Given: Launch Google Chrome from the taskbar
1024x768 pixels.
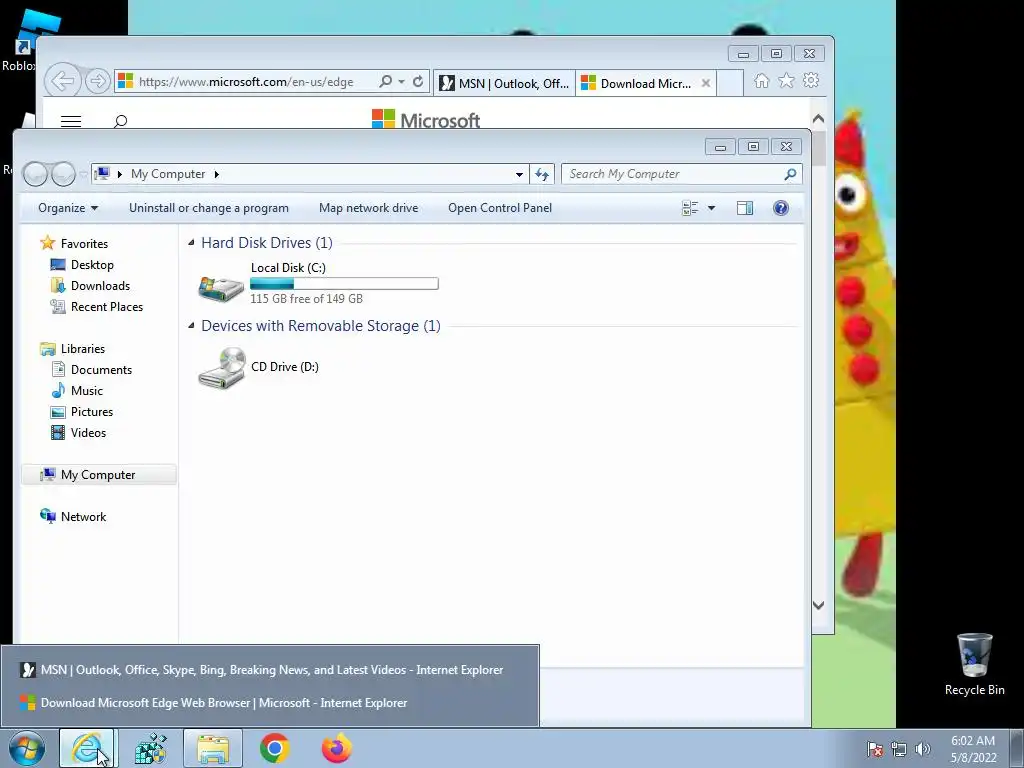Looking at the screenshot, I should coord(274,748).
